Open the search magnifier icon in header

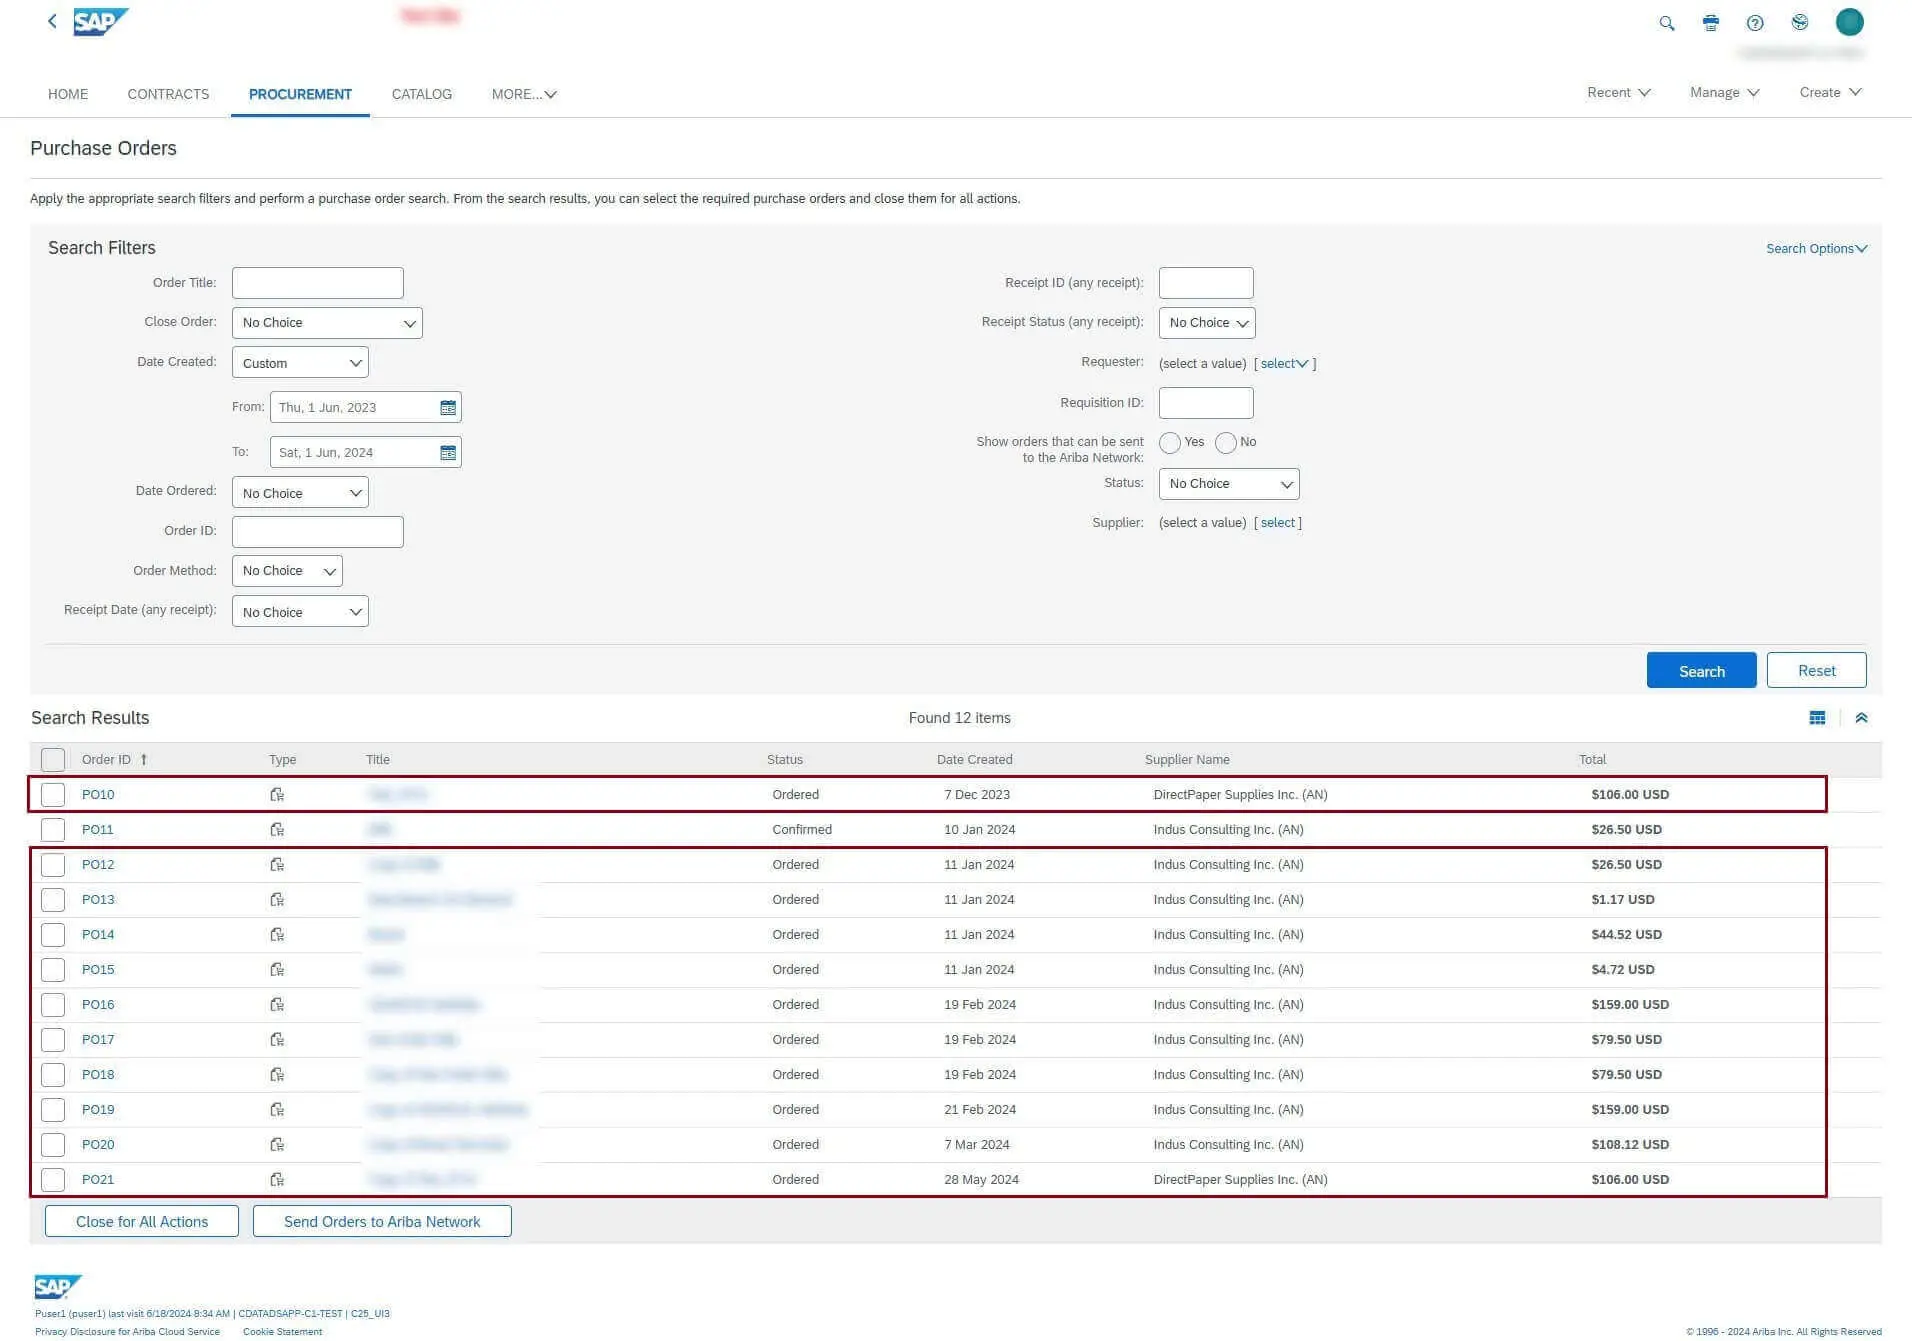pos(1666,23)
